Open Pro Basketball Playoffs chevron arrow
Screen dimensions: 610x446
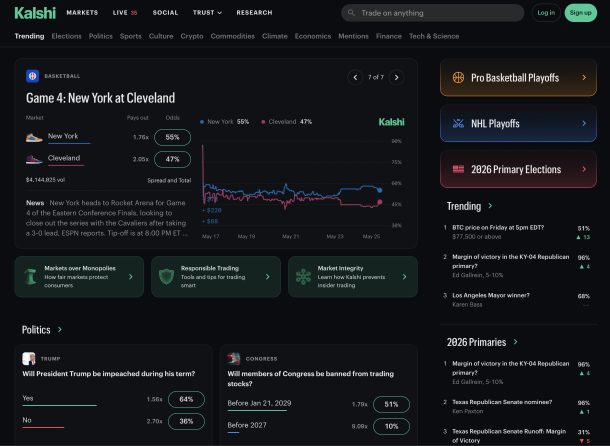click(x=584, y=77)
